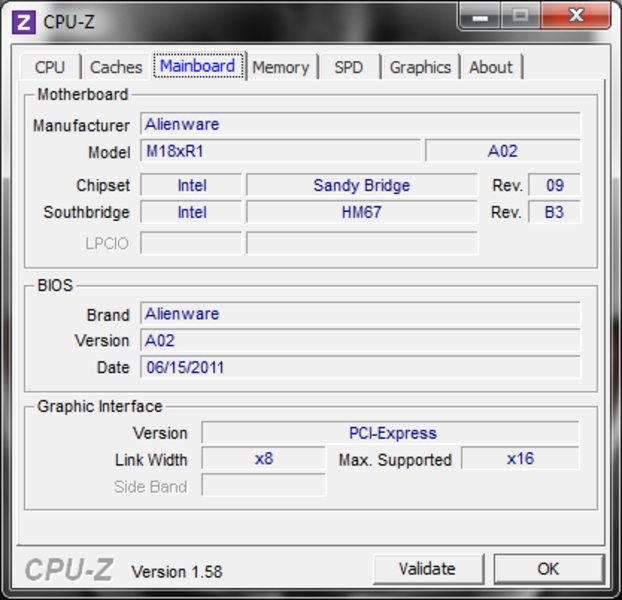
Task: Select the Model value M18xR1
Action: pos(280,151)
